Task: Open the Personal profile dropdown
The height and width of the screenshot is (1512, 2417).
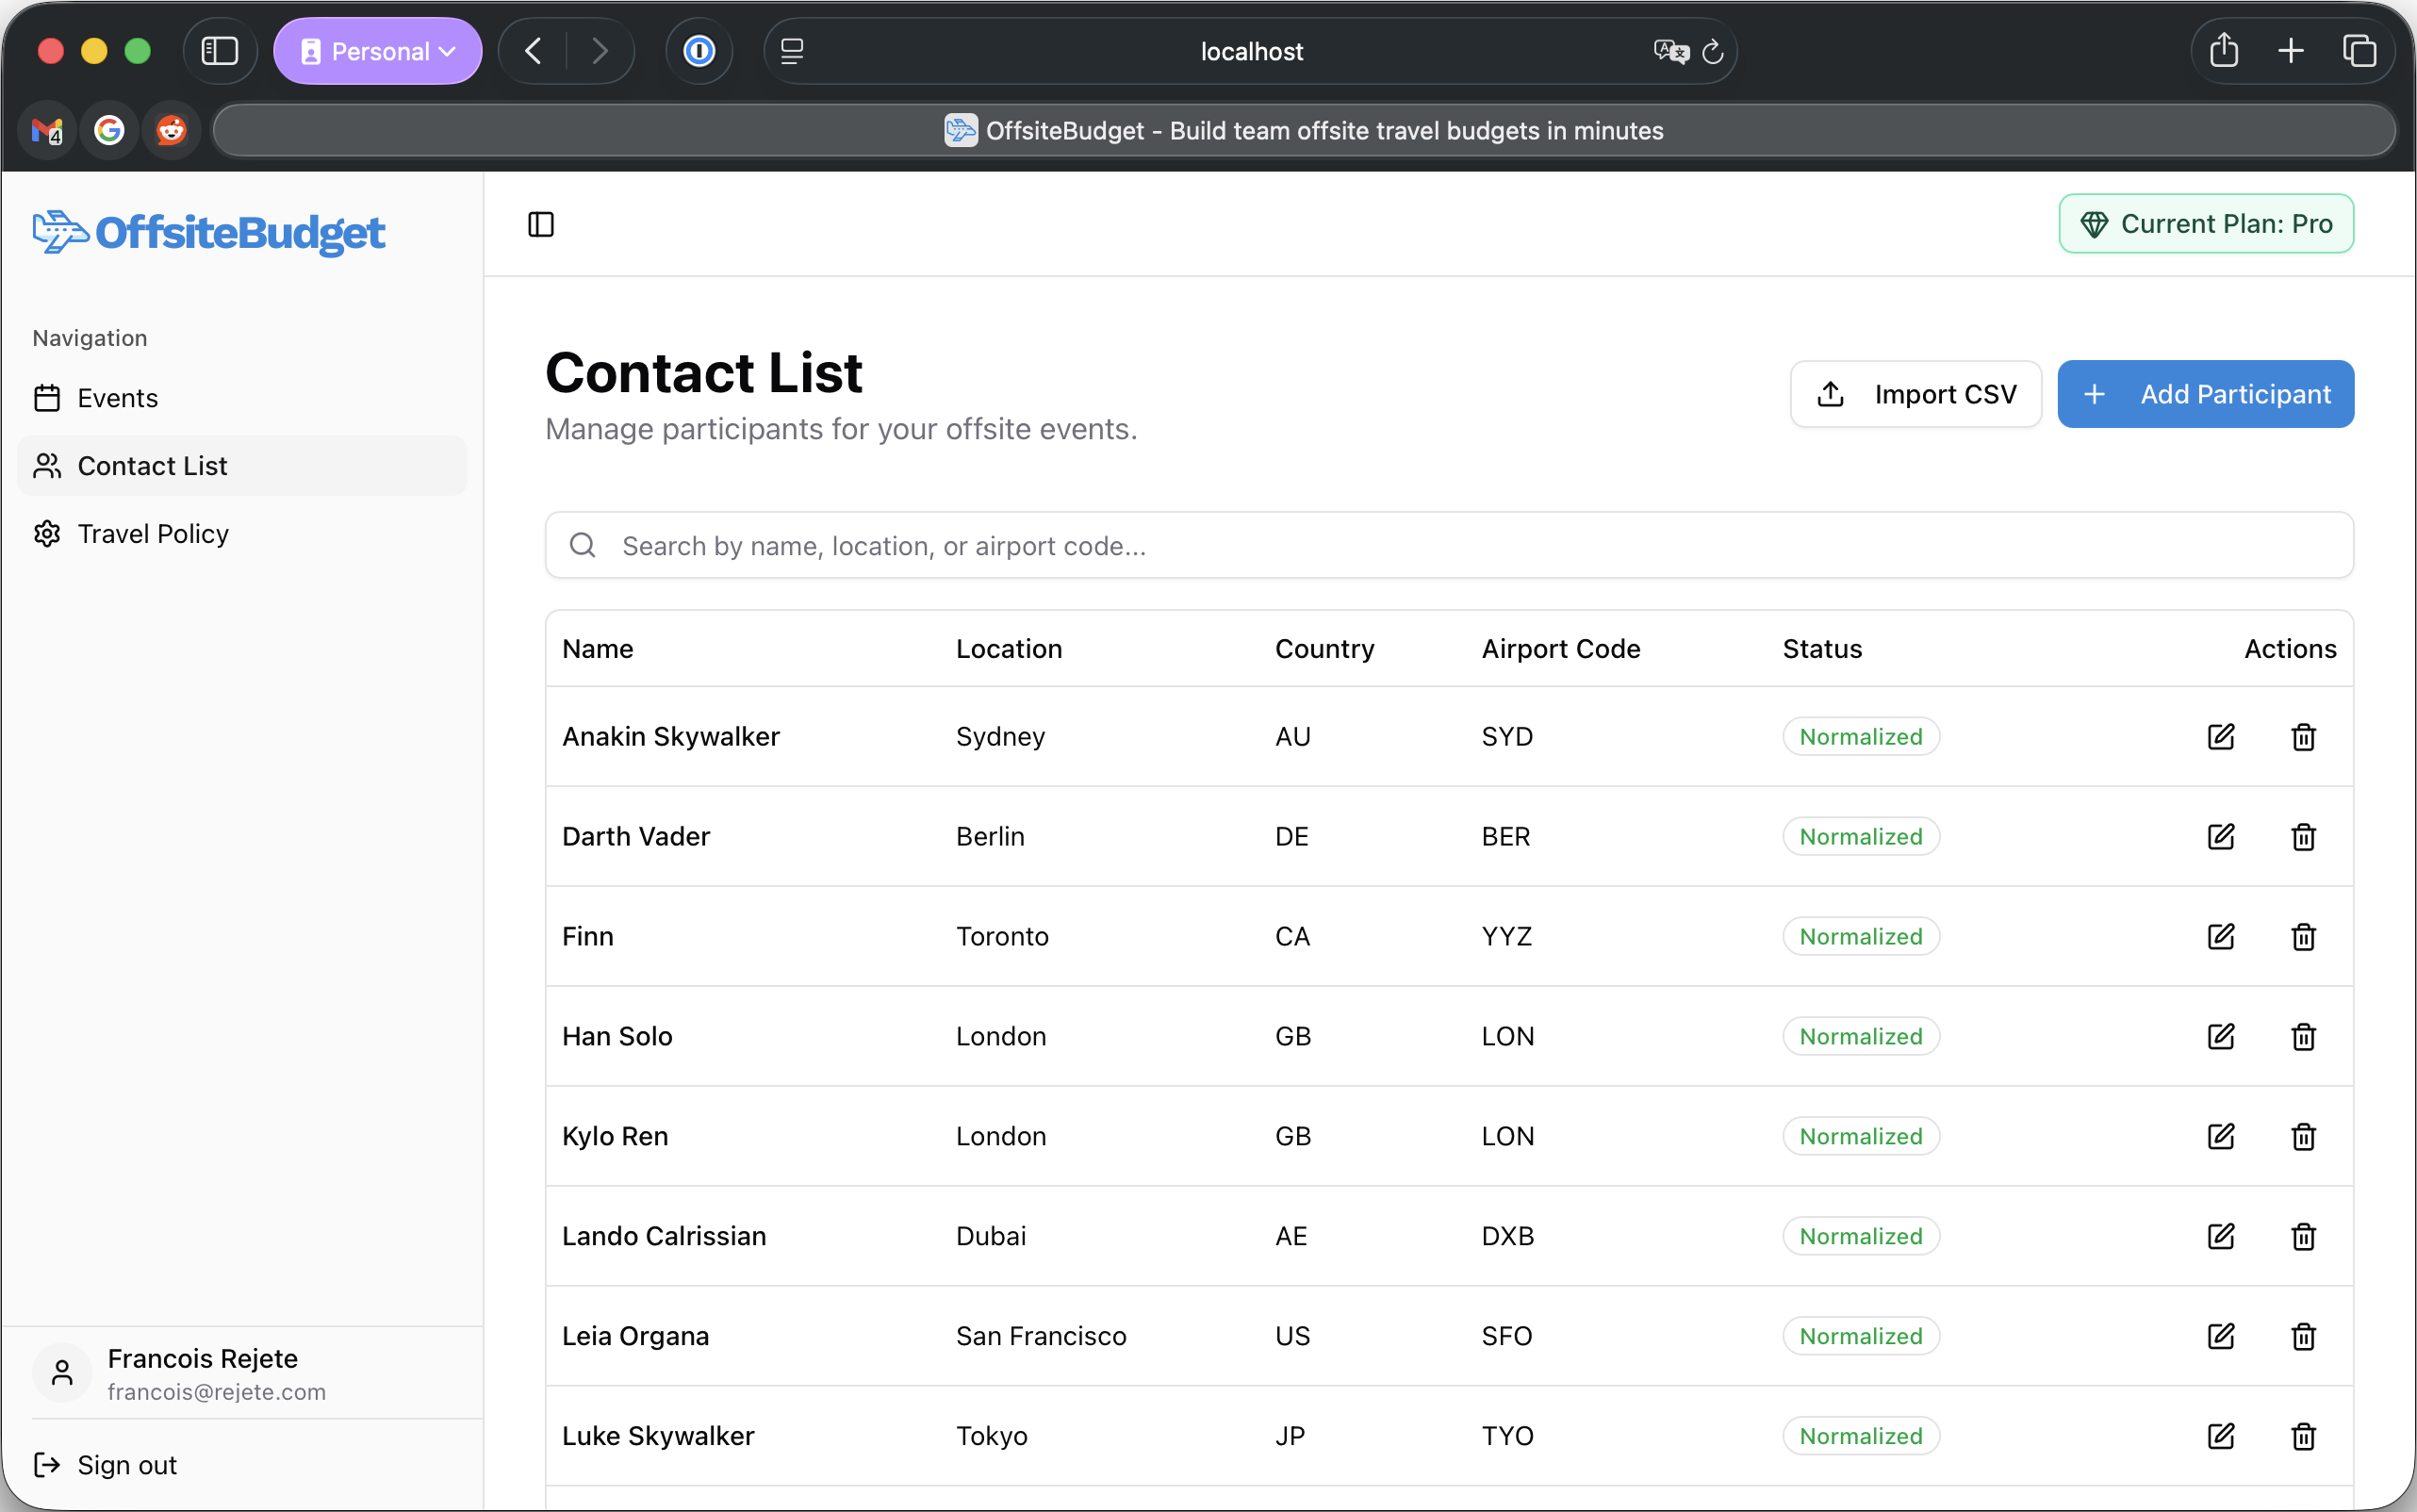Action: (x=377, y=50)
